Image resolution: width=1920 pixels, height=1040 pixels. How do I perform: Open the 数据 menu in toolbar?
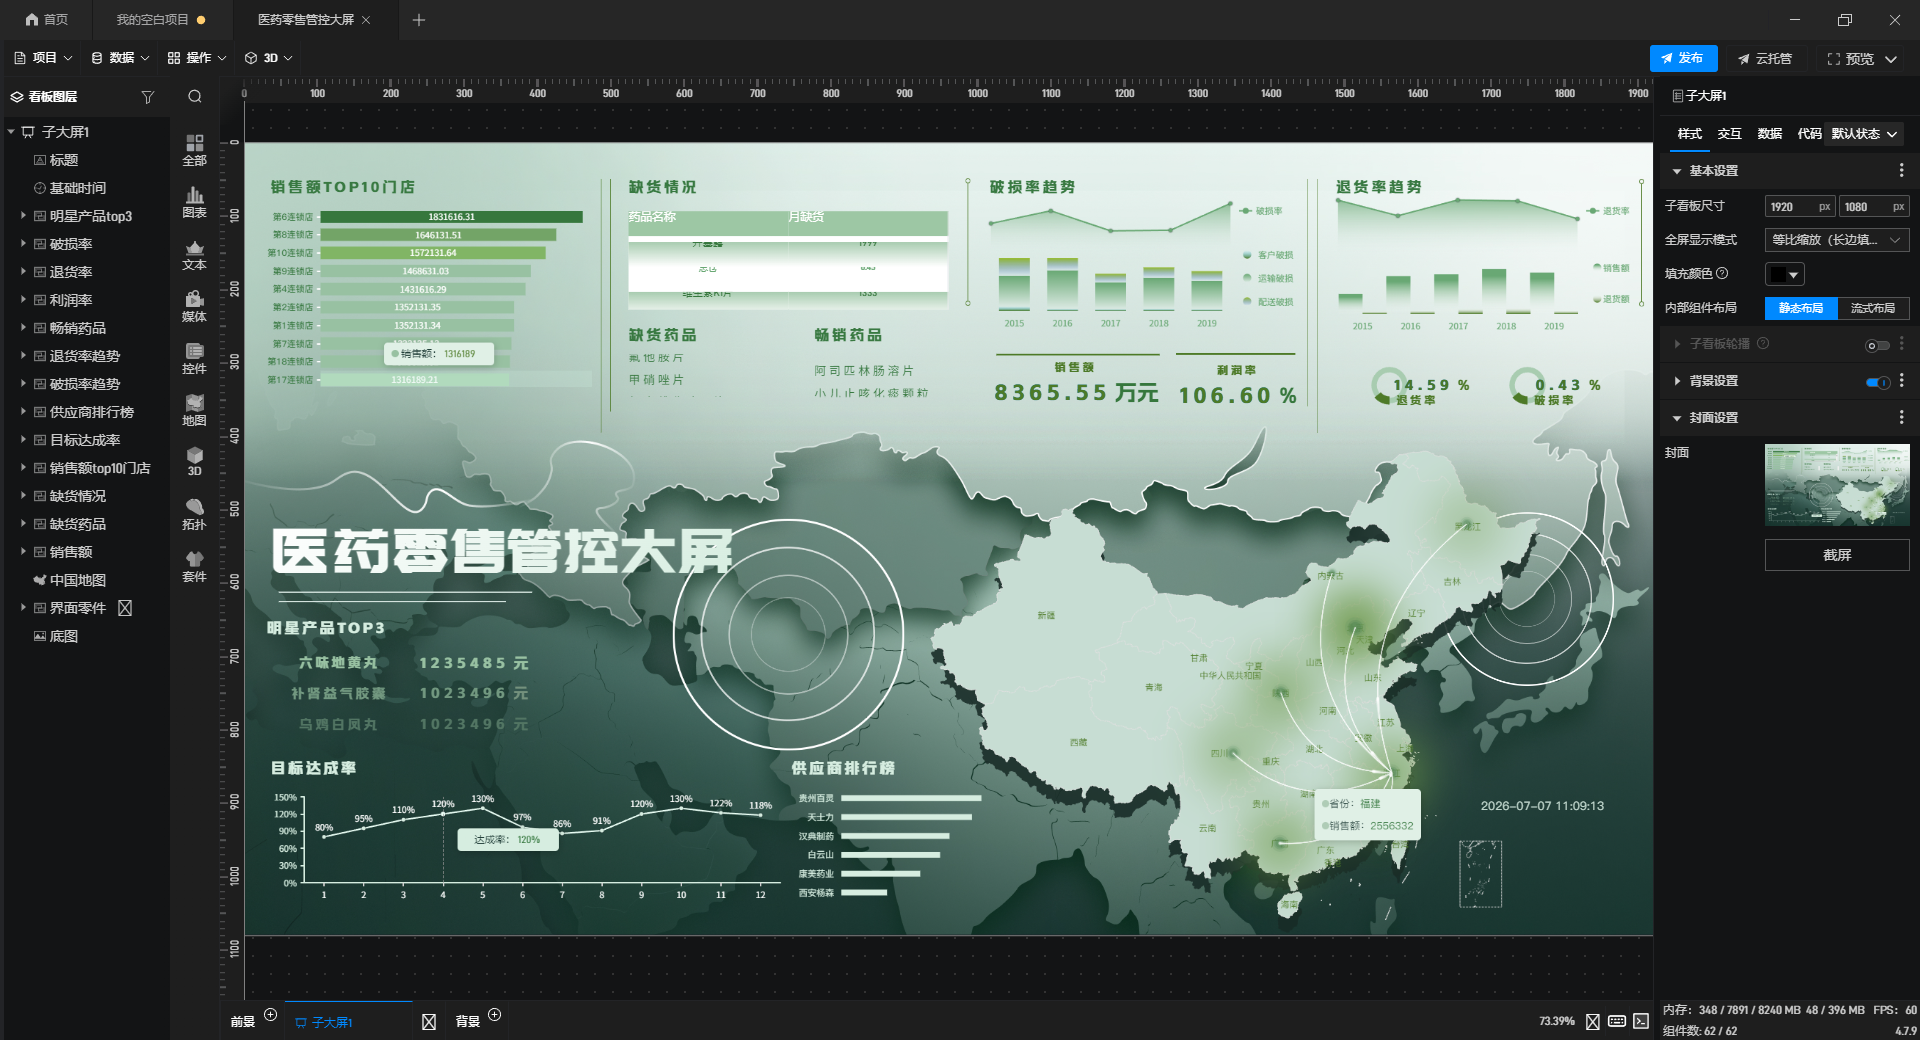point(120,58)
